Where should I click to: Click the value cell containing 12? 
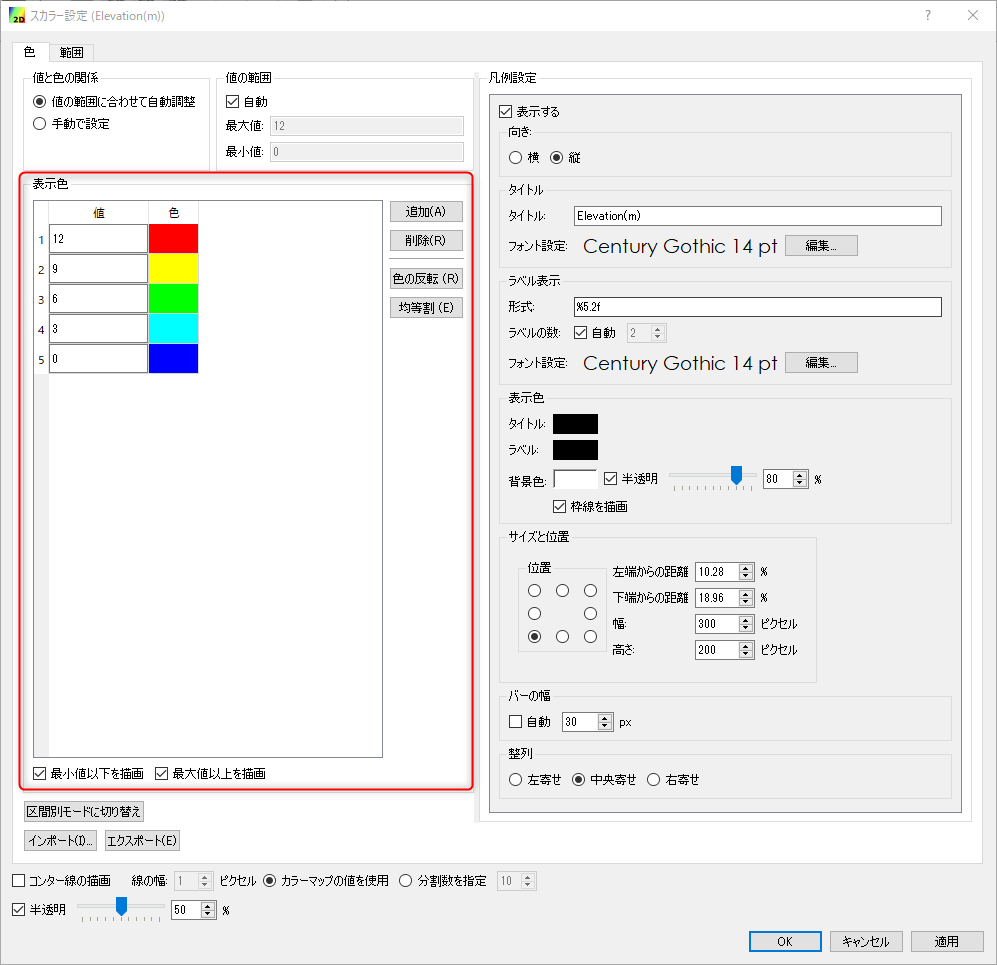(x=99, y=239)
